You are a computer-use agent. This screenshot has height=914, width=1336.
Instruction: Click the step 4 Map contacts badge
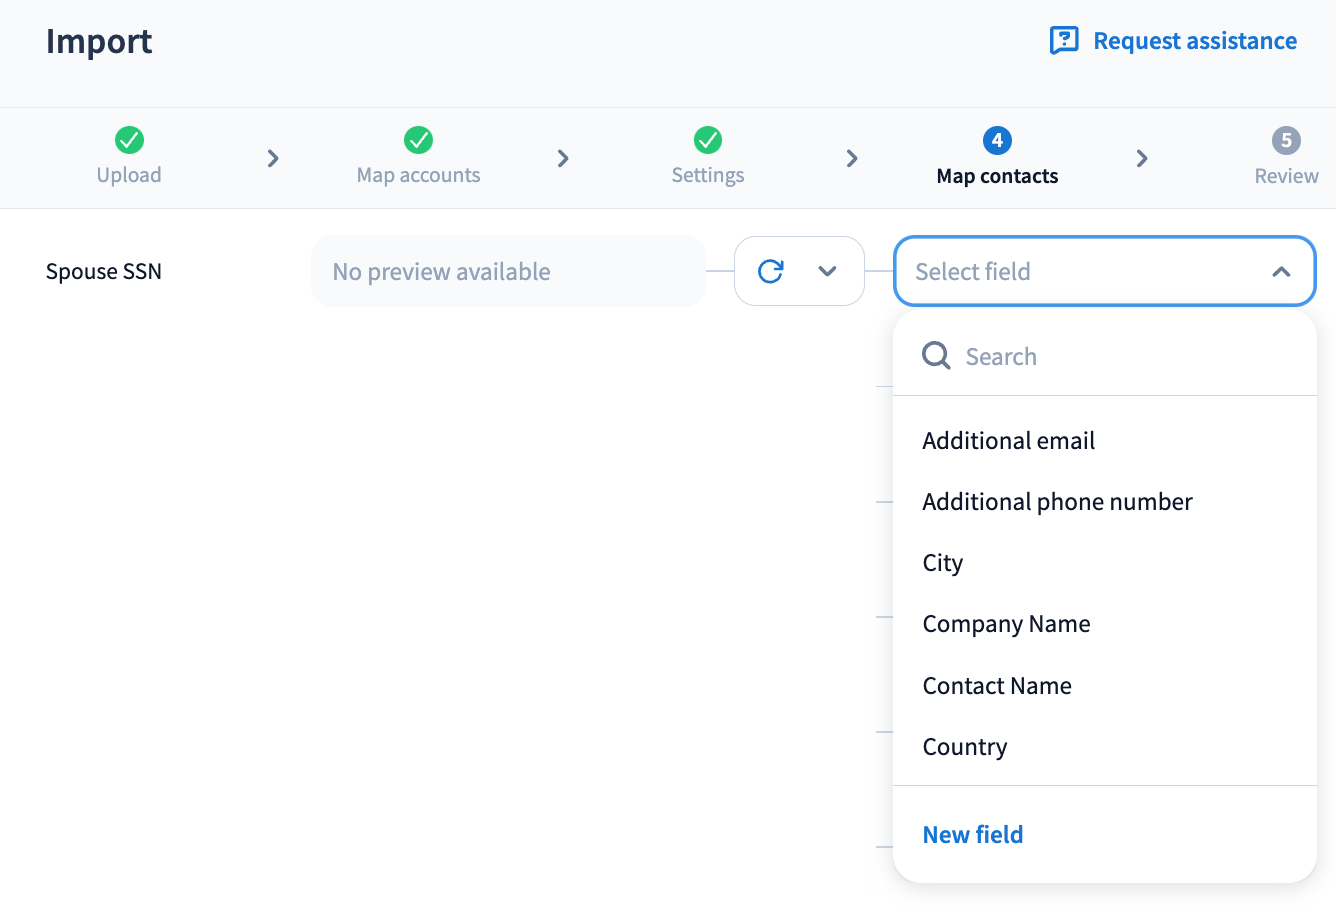(997, 140)
